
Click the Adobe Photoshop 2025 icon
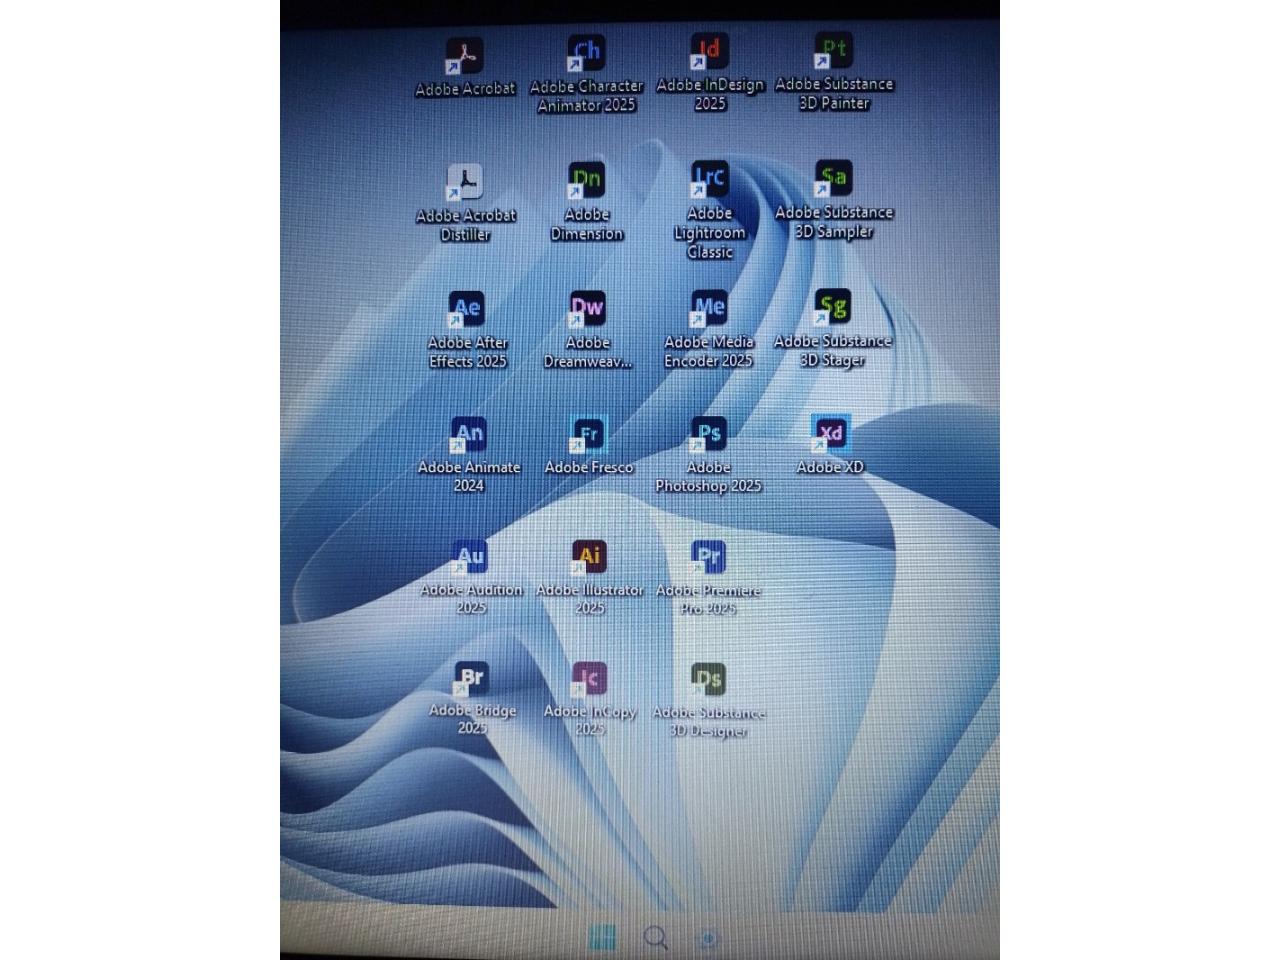coord(709,434)
